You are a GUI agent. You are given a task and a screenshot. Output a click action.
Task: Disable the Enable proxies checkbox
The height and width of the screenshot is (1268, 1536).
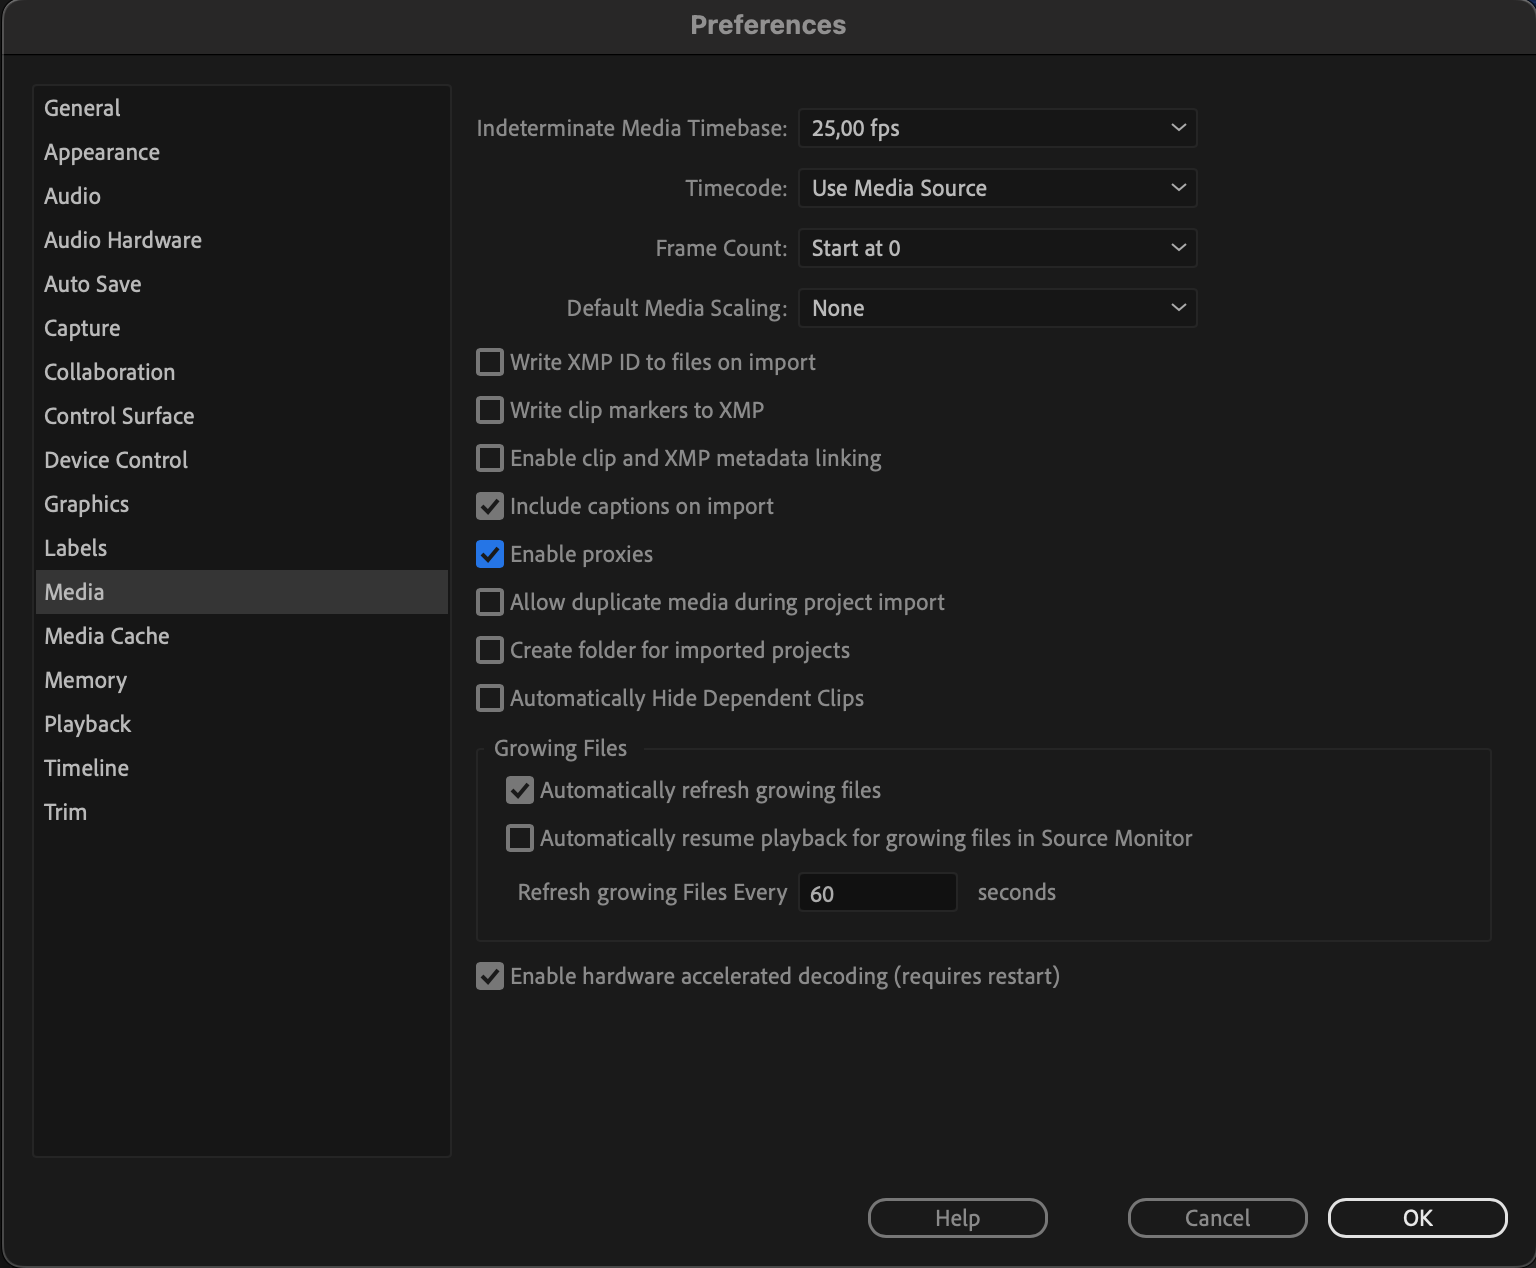coord(490,554)
